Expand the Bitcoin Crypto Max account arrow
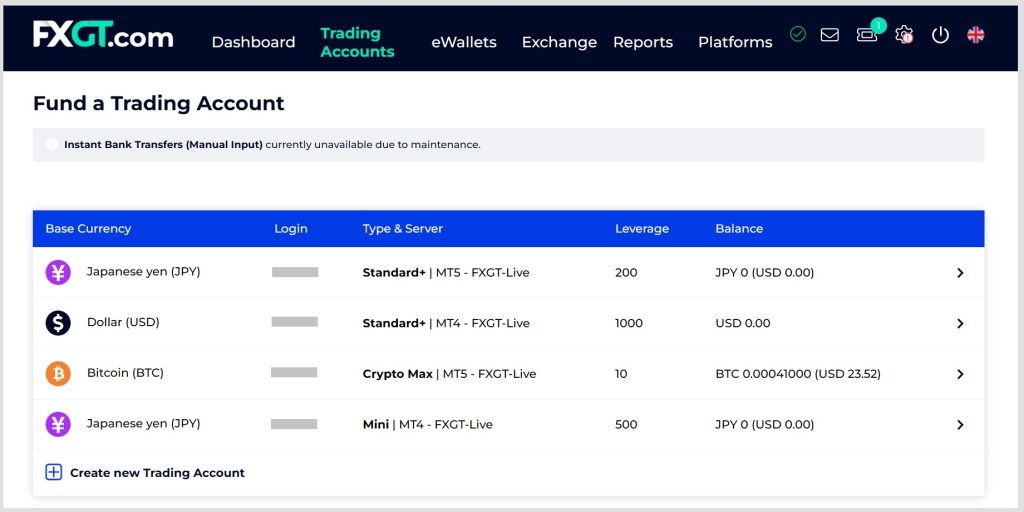 click(960, 374)
